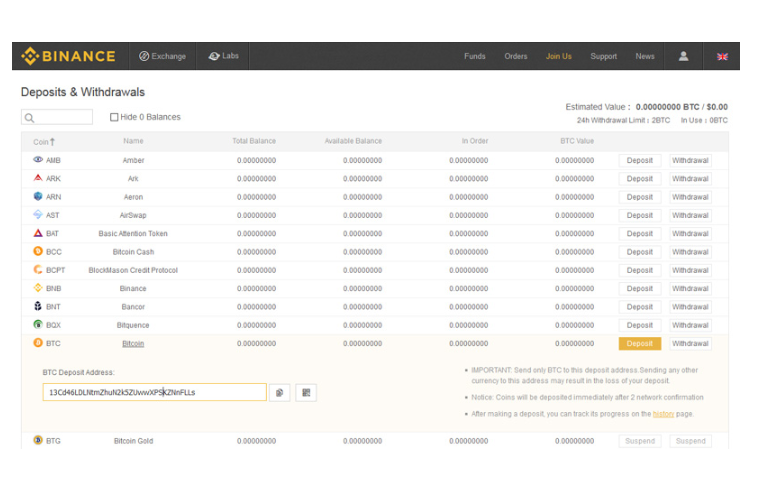The width and height of the screenshot is (761, 486).
Task: Select the AirSwap name
Action: click(x=133, y=216)
